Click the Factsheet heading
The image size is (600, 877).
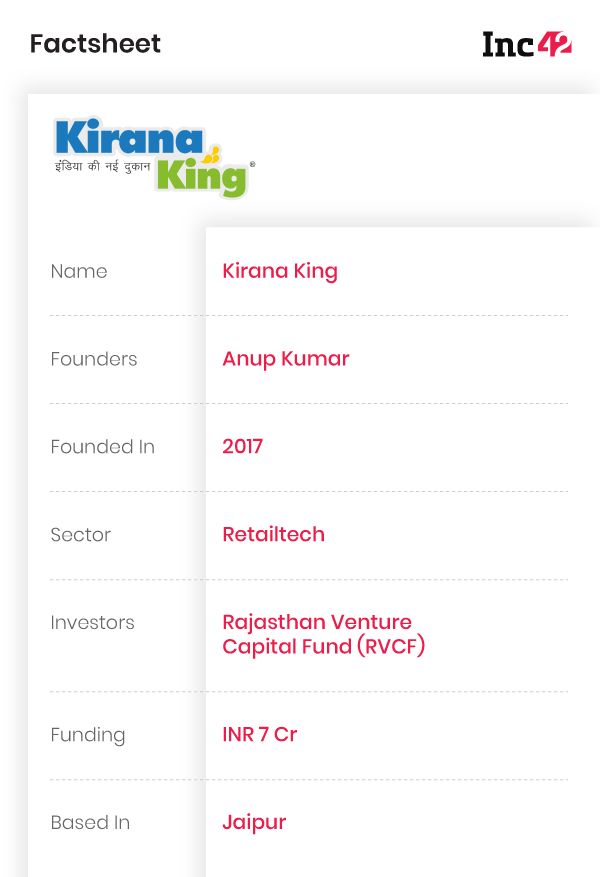[x=95, y=44]
